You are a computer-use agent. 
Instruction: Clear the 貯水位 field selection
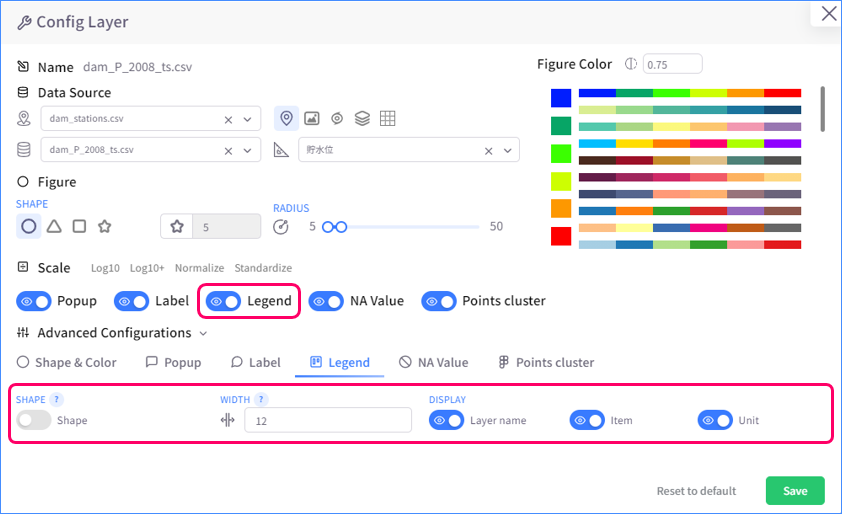[x=488, y=151]
